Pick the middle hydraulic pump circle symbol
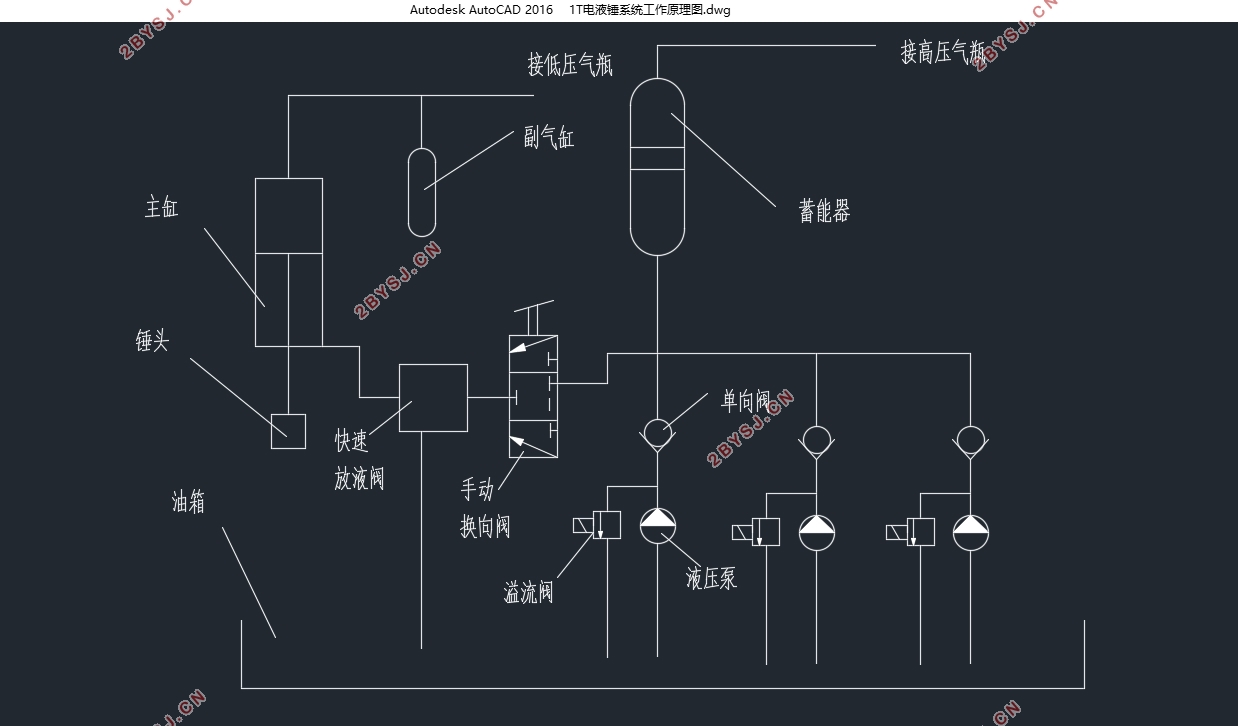The image size is (1238, 726). click(x=817, y=532)
